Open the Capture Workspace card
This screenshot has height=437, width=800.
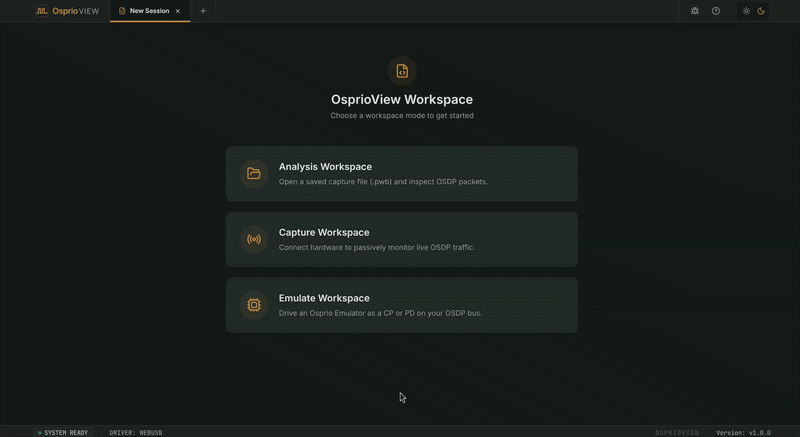[402, 240]
